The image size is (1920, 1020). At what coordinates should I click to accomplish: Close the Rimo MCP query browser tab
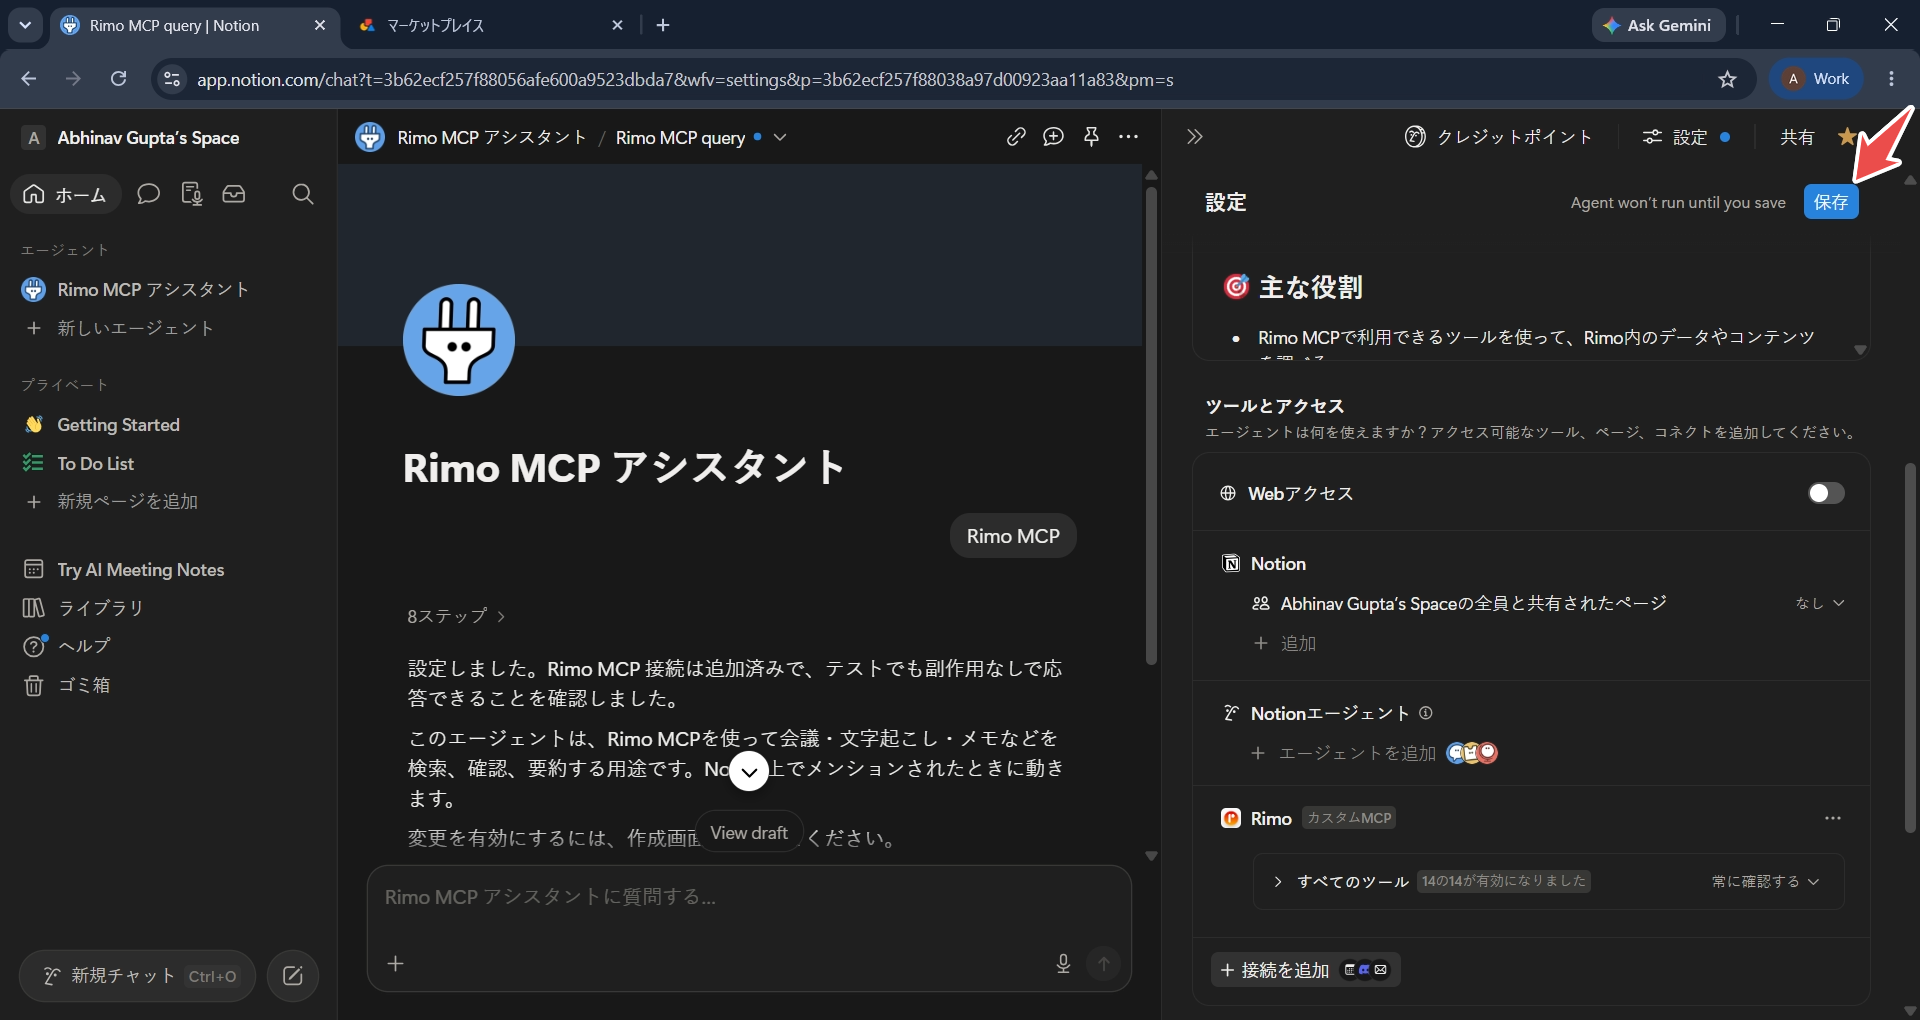pyautogui.click(x=320, y=25)
